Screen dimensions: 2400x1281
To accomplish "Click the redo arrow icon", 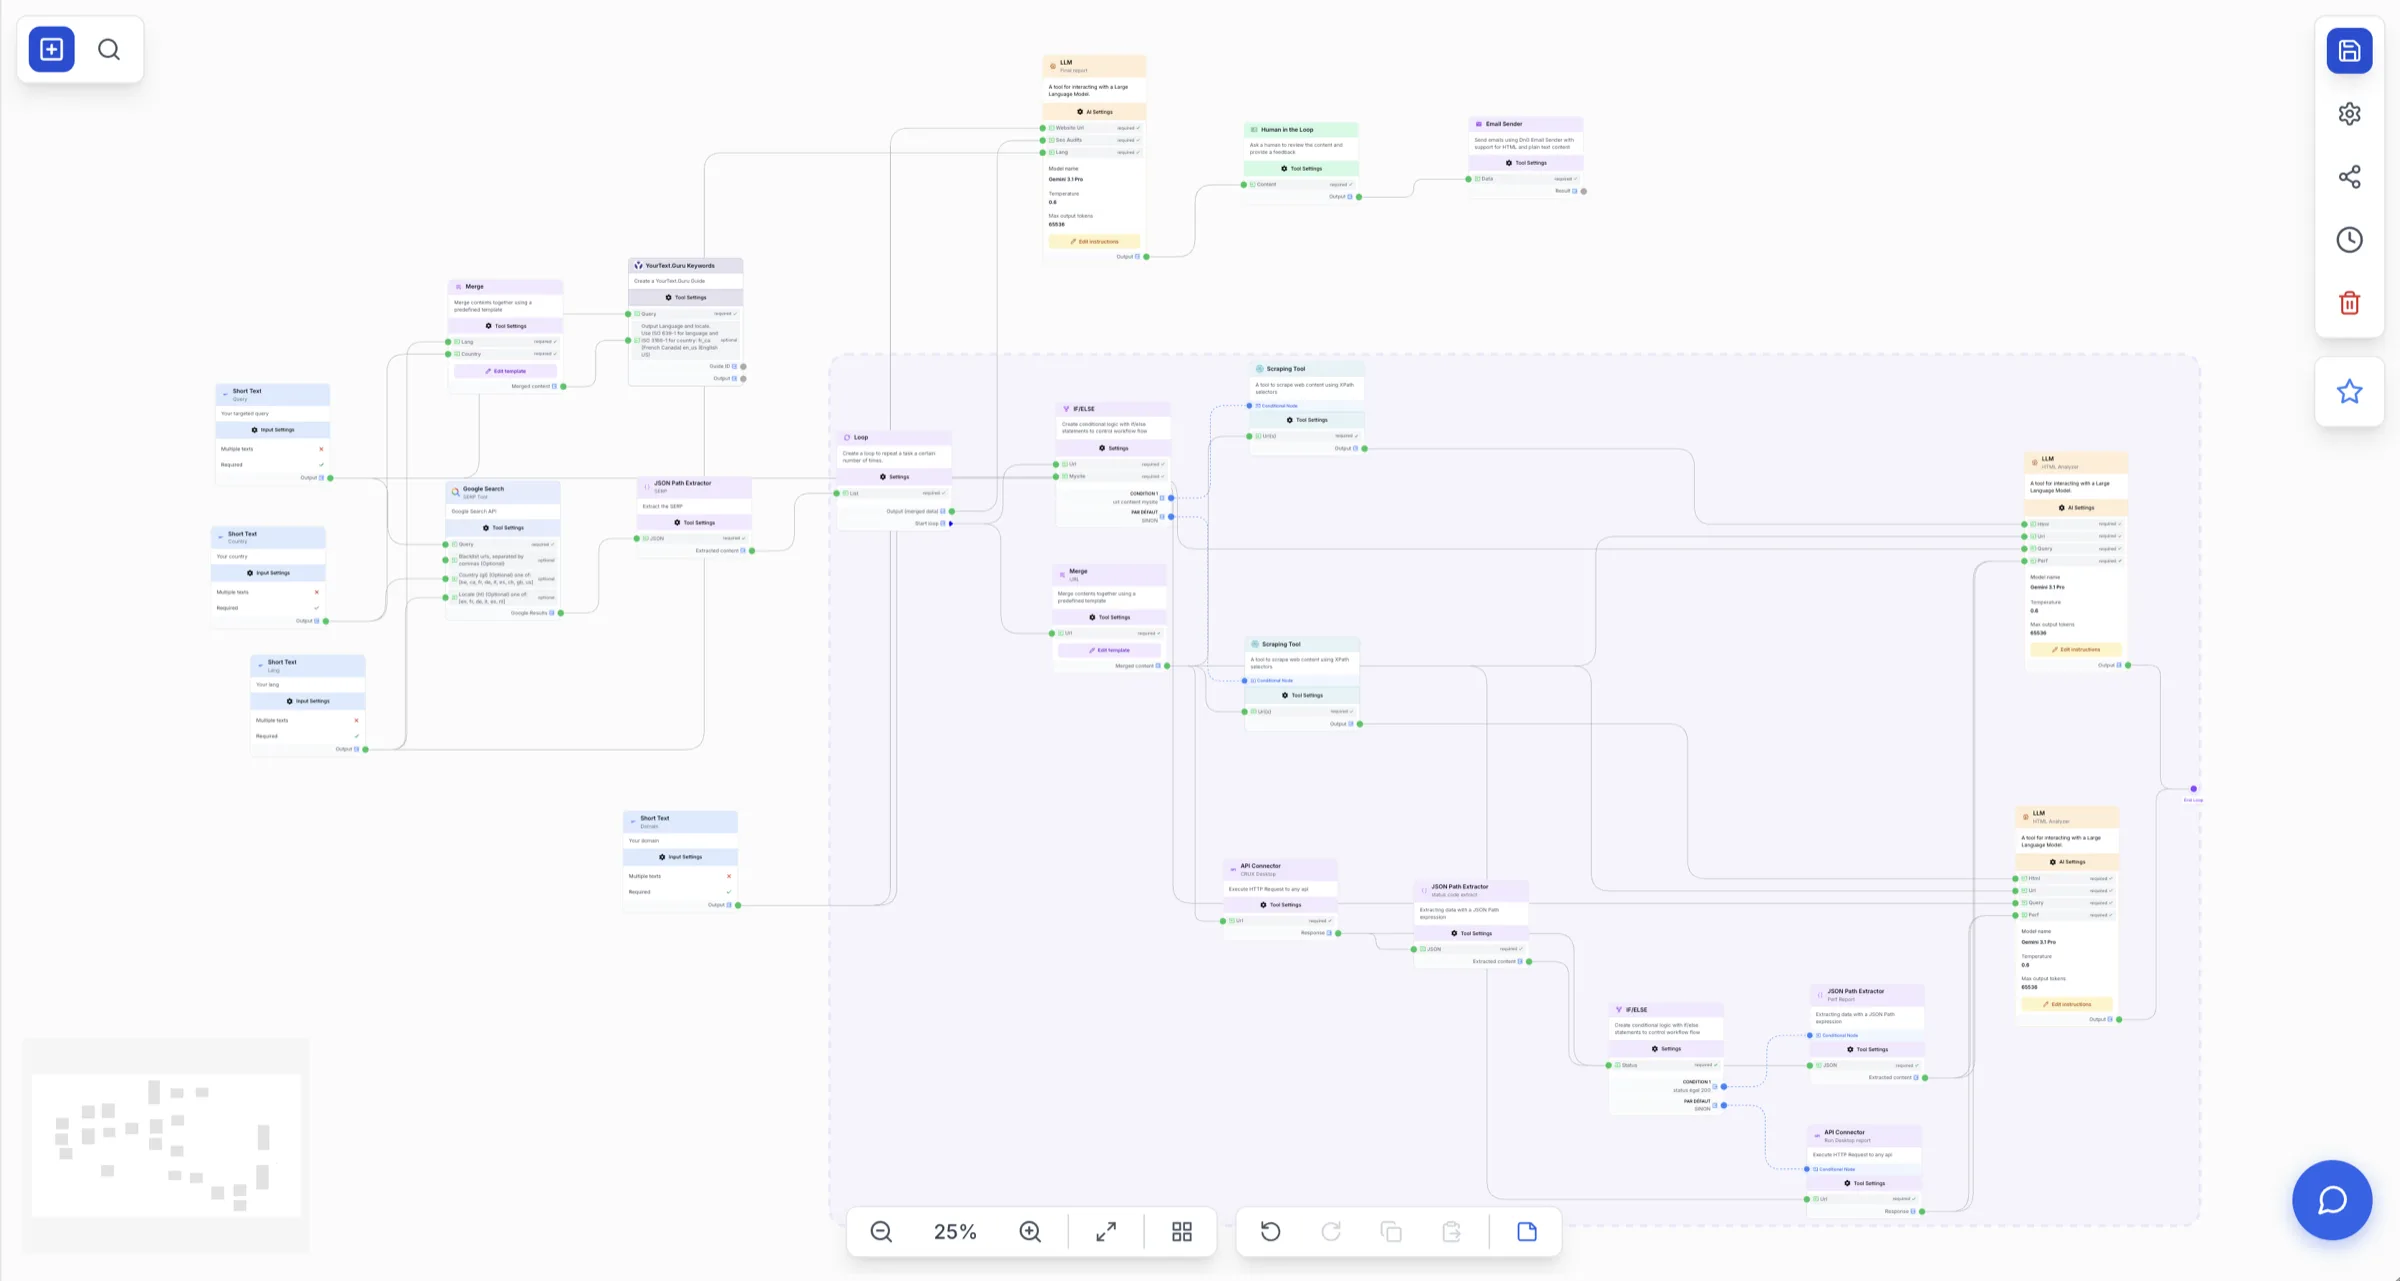I will point(1331,1231).
